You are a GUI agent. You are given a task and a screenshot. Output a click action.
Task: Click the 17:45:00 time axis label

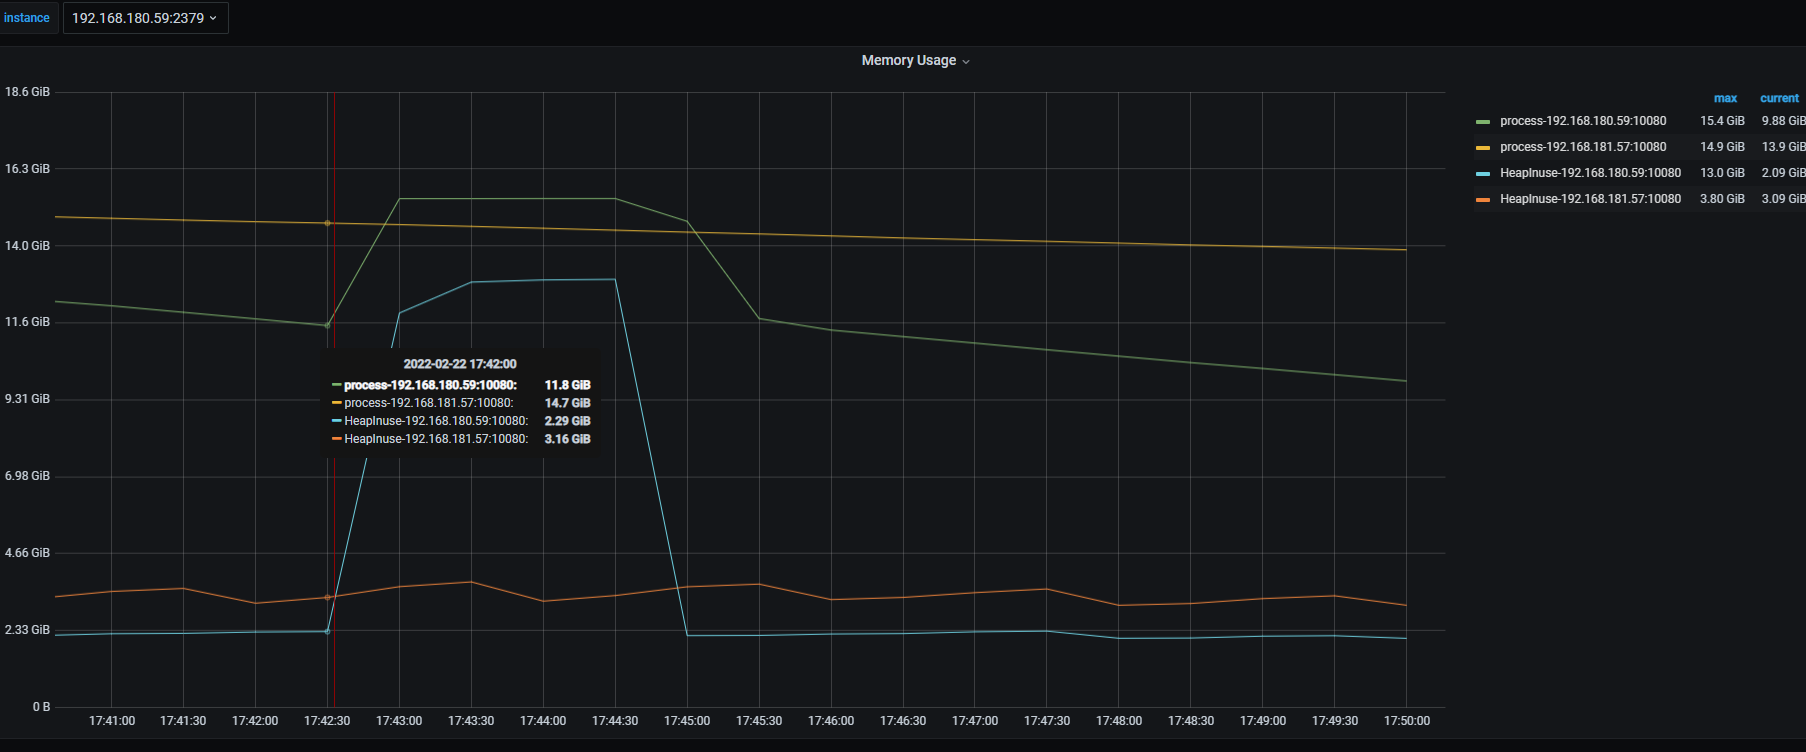(687, 721)
